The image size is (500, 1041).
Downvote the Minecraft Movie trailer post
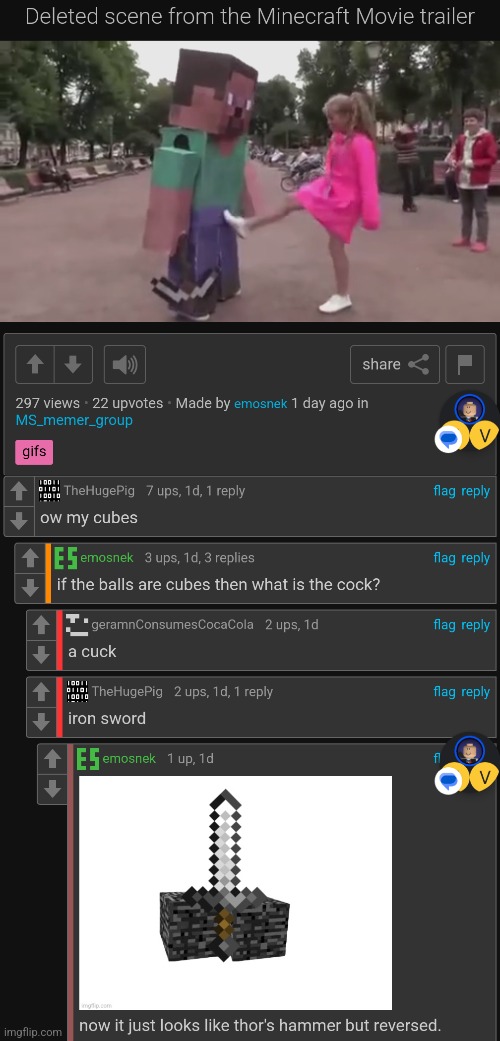[73, 364]
